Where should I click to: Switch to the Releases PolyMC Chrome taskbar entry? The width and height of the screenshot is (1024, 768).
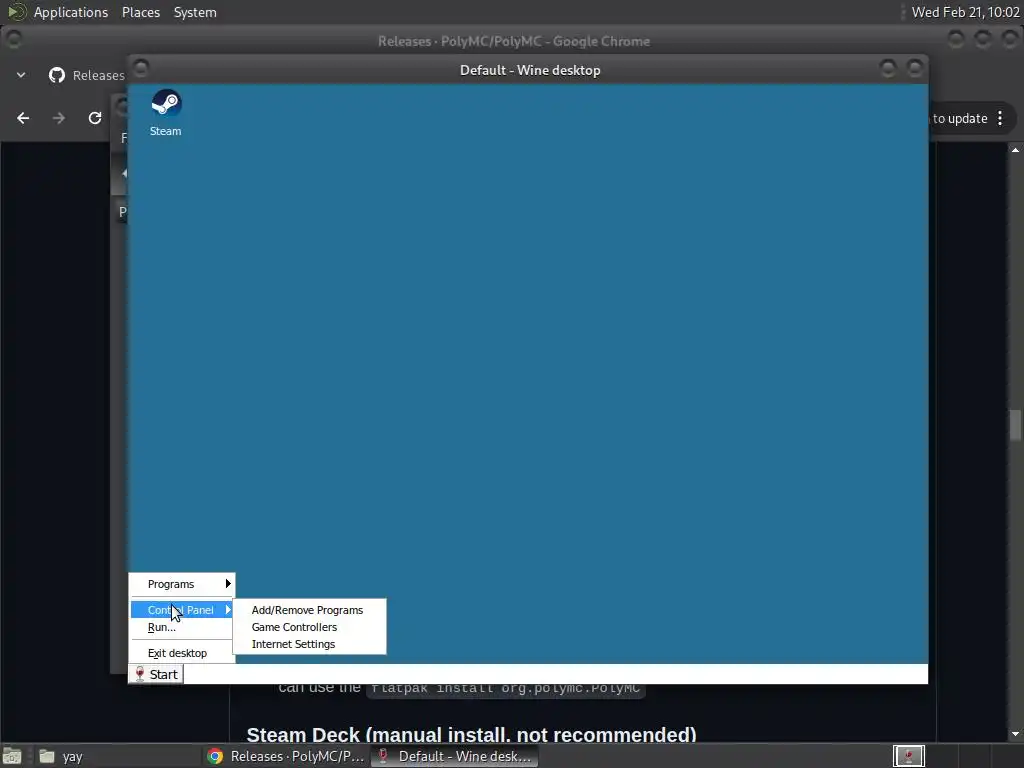click(285, 756)
